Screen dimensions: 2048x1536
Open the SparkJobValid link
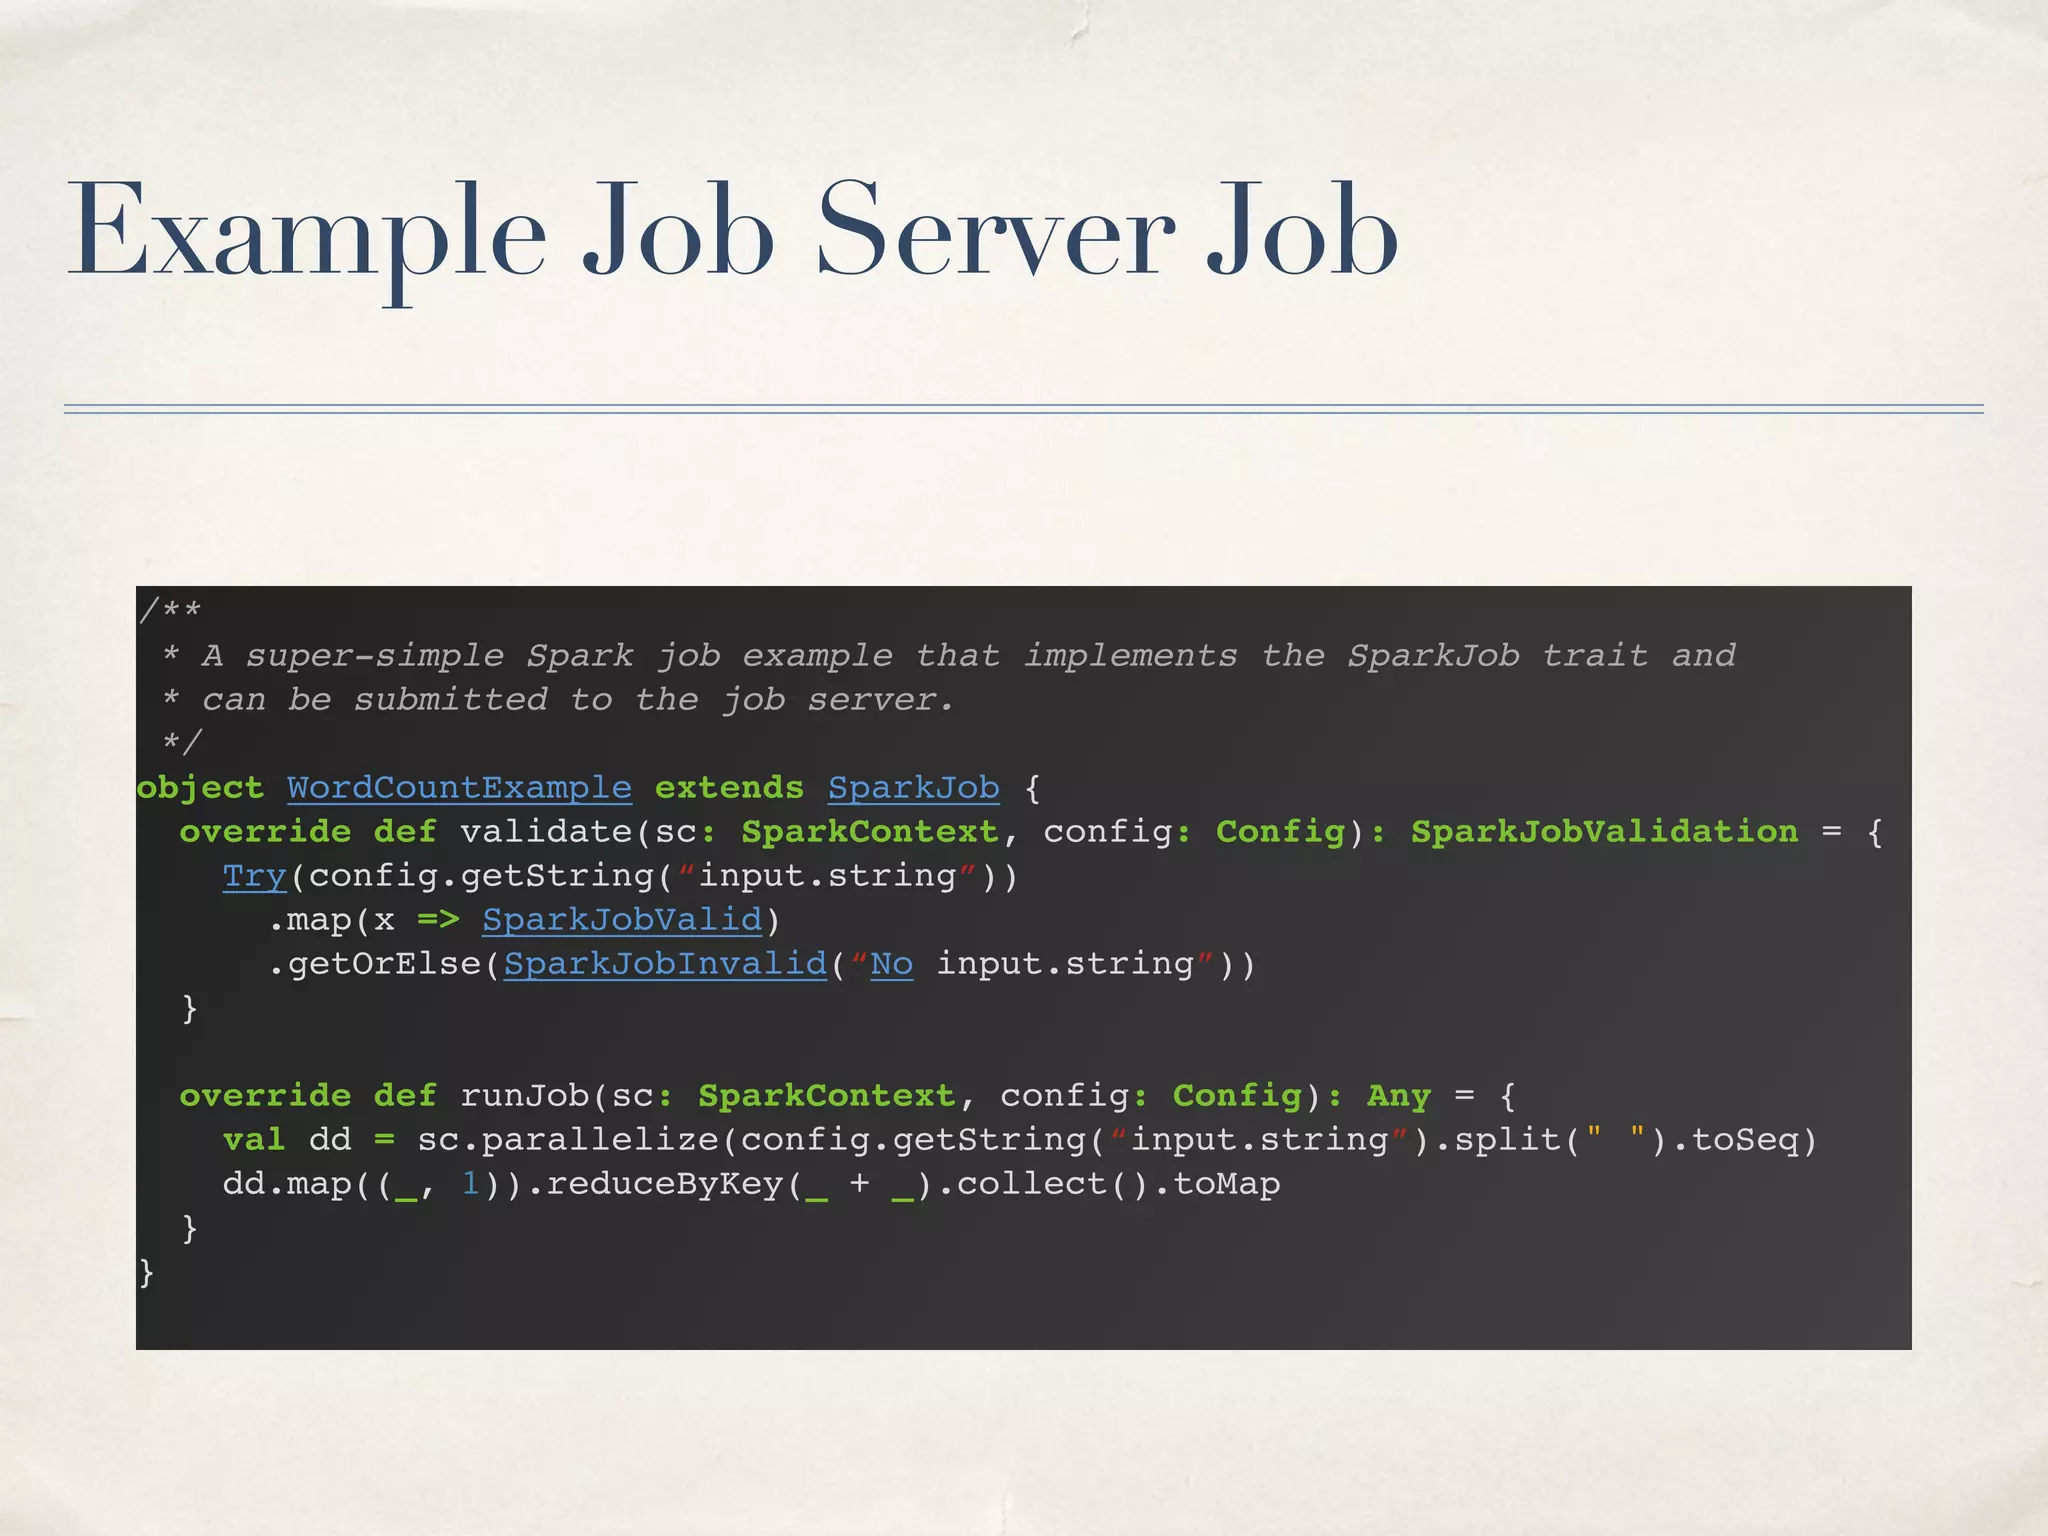point(622,920)
